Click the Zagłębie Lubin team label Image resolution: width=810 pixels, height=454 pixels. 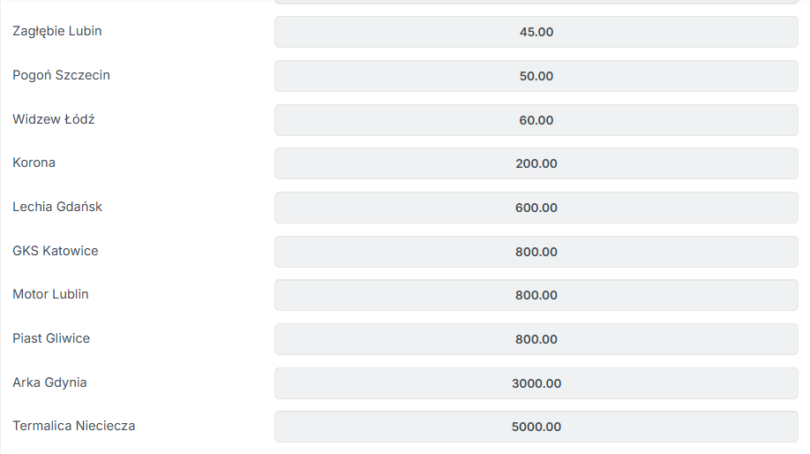pos(57,32)
